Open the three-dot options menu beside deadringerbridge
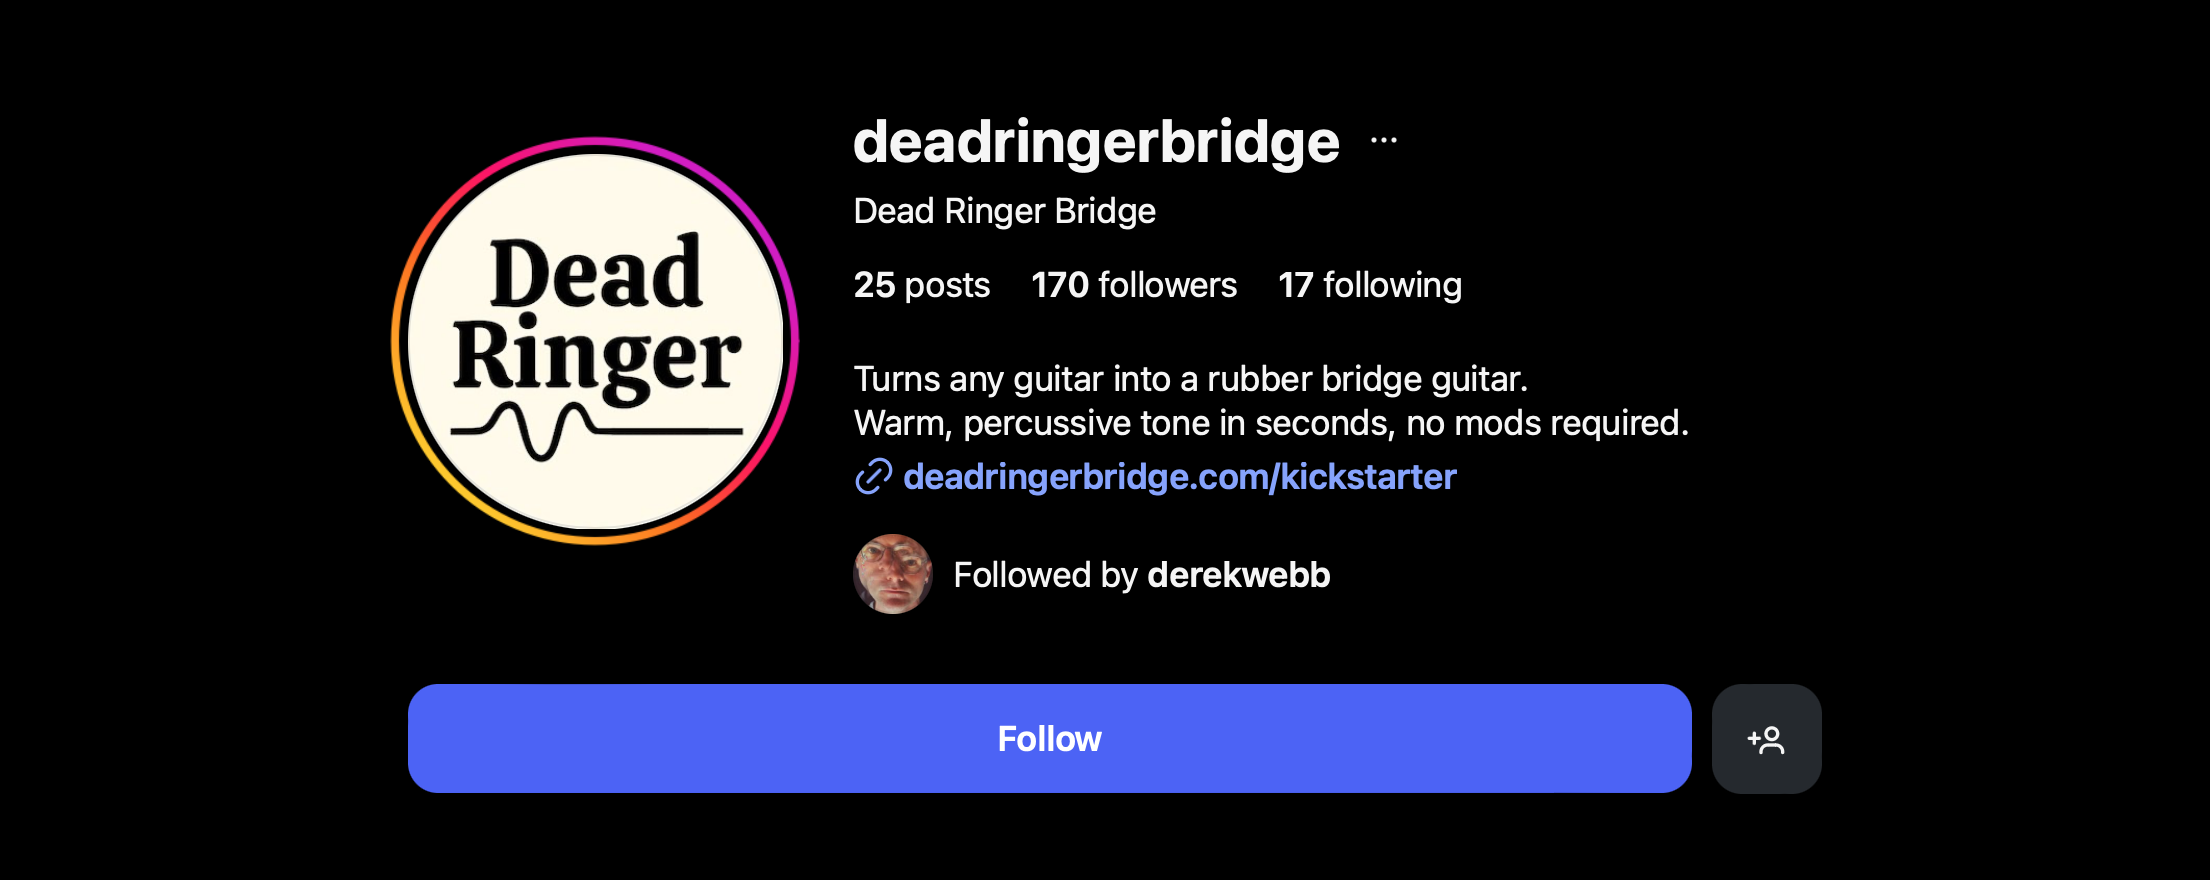2210x880 pixels. [x=1384, y=141]
